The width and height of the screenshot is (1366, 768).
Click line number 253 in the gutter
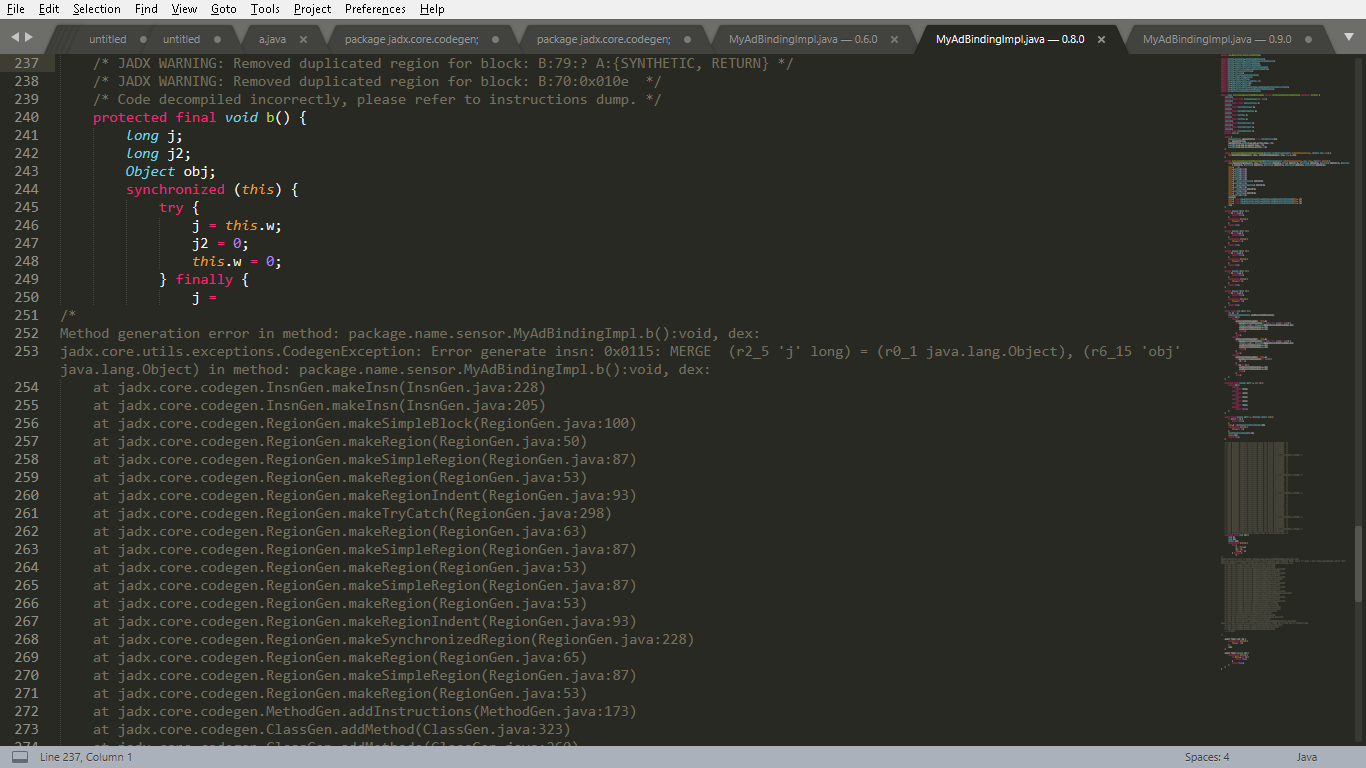pos(26,351)
